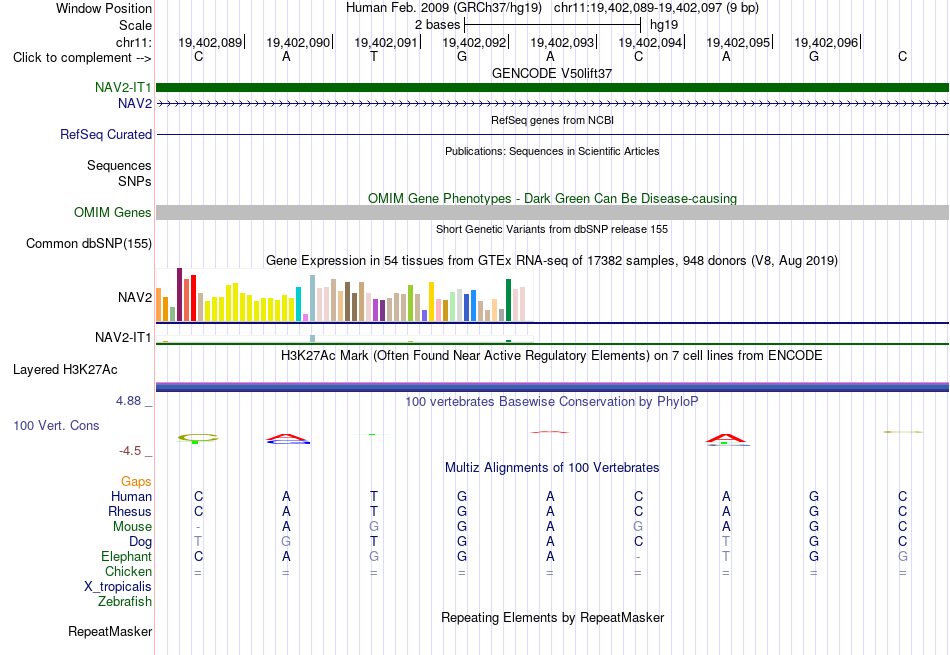Click the 2 bases scale bar
Image resolution: width=950 pixels, height=655 pixels.
point(552,25)
